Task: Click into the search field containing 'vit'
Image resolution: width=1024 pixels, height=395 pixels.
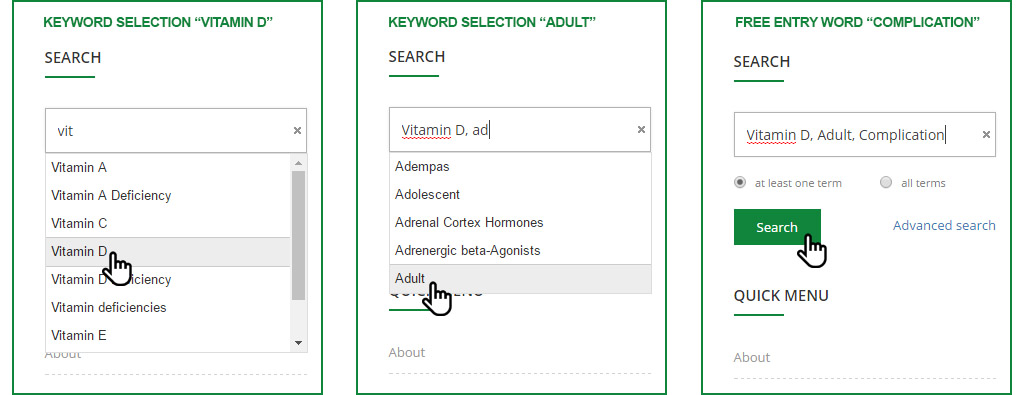Action: pyautogui.click(x=176, y=131)
